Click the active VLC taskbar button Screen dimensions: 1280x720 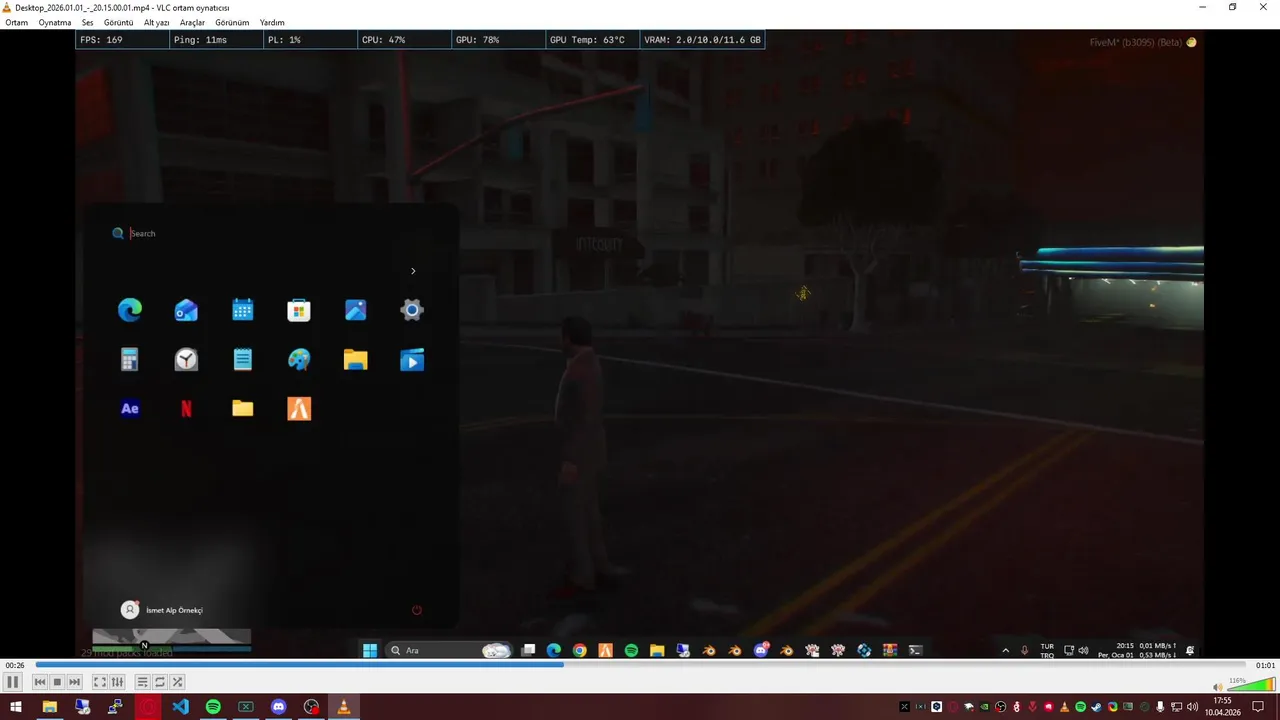344,707
